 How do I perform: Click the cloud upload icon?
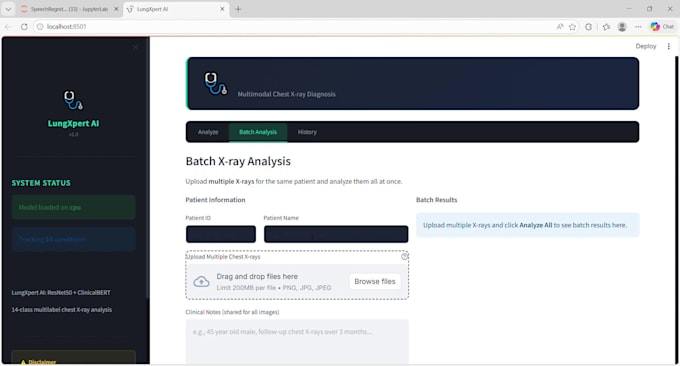pos(201,281)
